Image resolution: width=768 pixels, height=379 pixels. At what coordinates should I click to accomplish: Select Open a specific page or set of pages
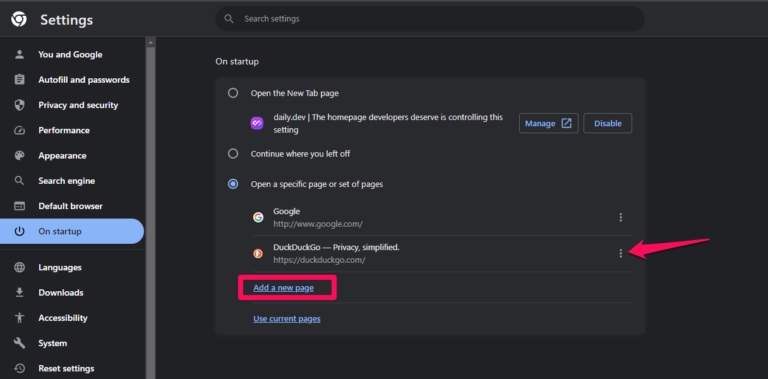click(233, 184)
